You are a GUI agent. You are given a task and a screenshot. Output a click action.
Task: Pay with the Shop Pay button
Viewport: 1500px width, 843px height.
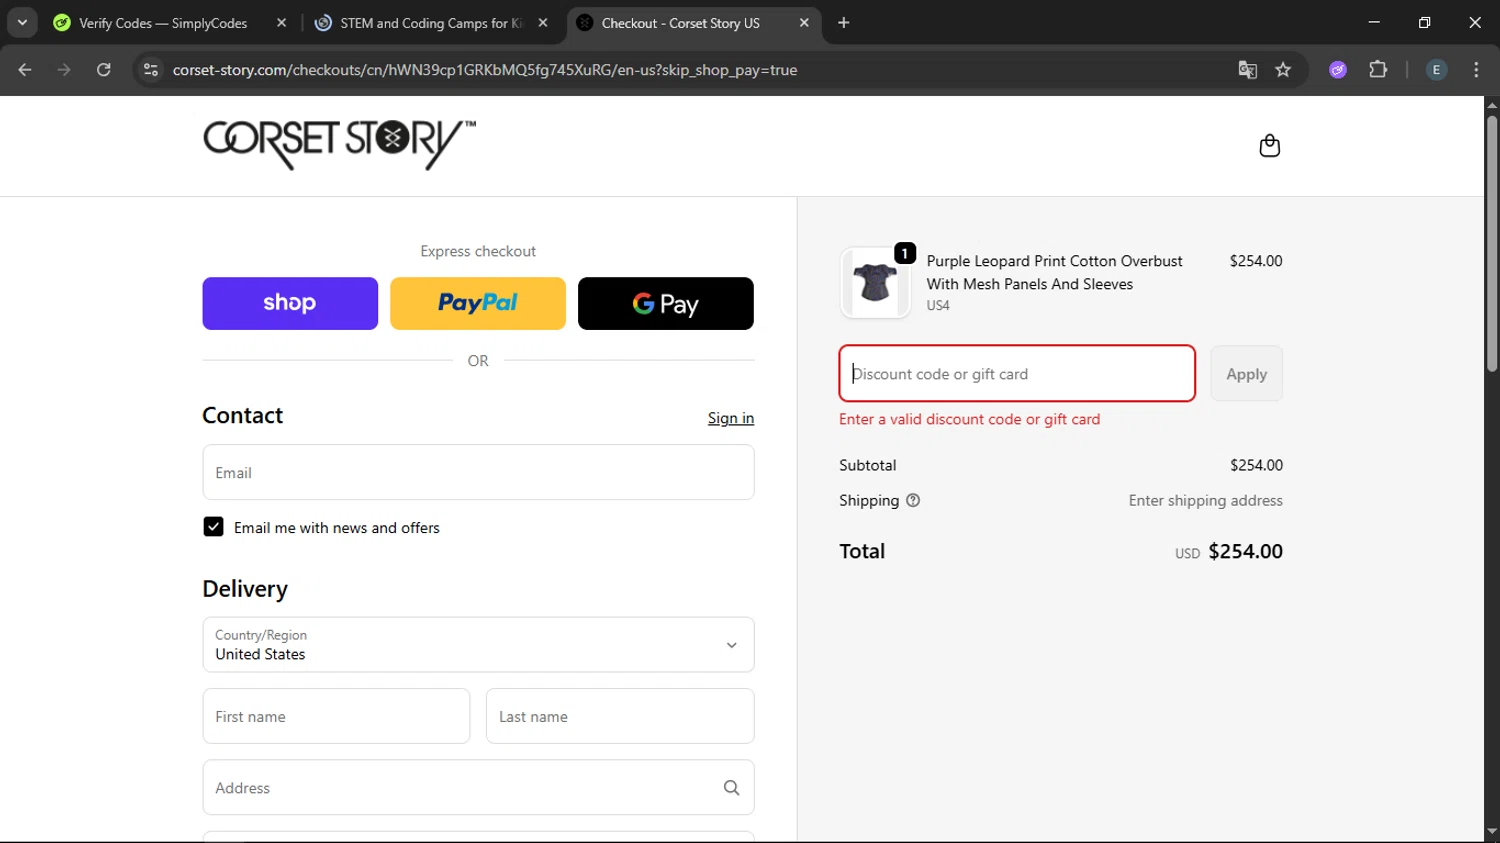pos(290,303)
